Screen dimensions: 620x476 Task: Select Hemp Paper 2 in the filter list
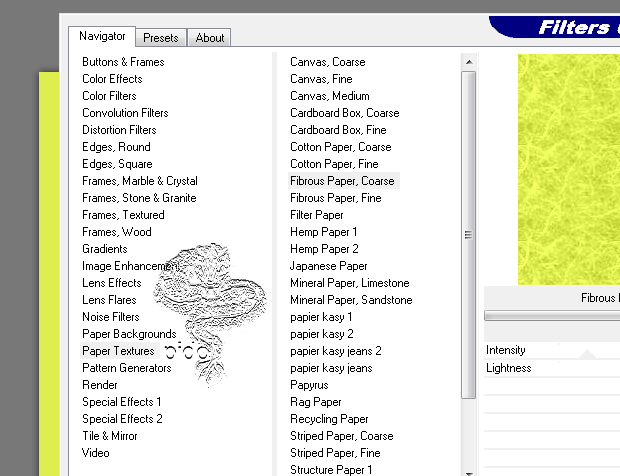click(324, 249)
